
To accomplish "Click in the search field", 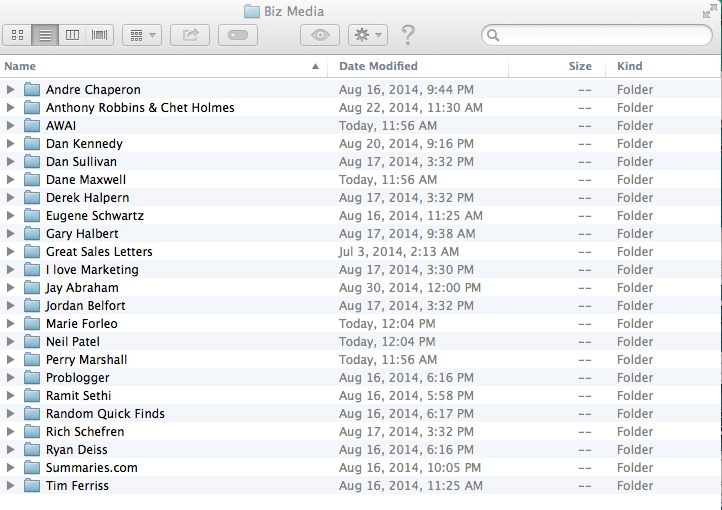I will [597, 35].
